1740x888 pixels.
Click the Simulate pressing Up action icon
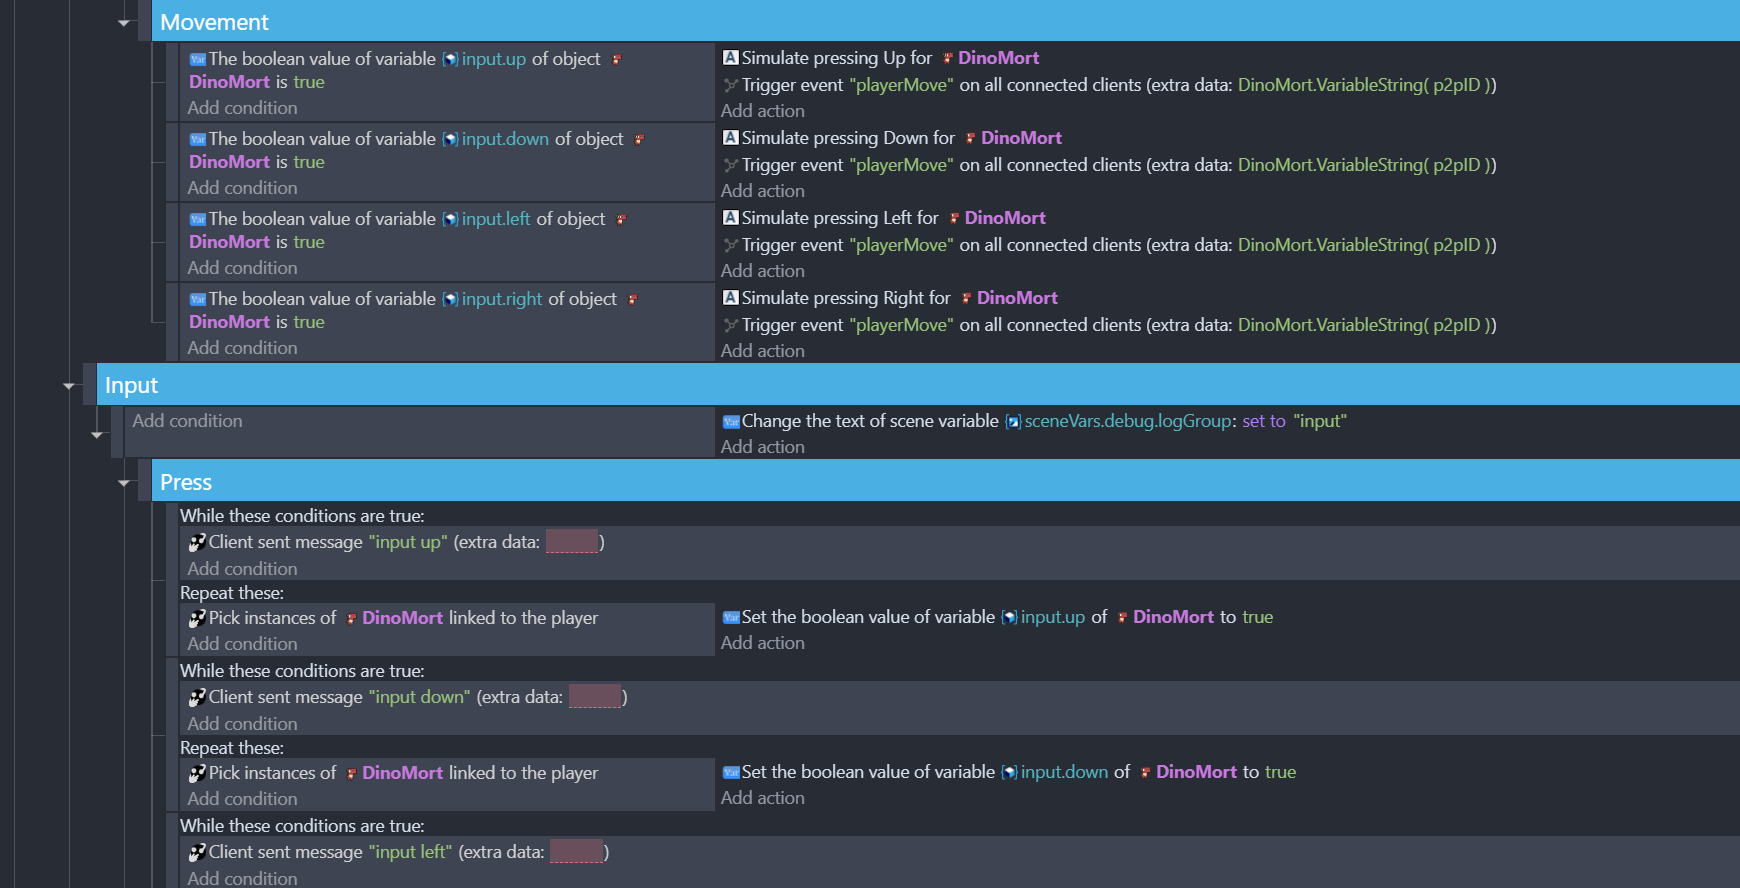(x=730, y=58)
